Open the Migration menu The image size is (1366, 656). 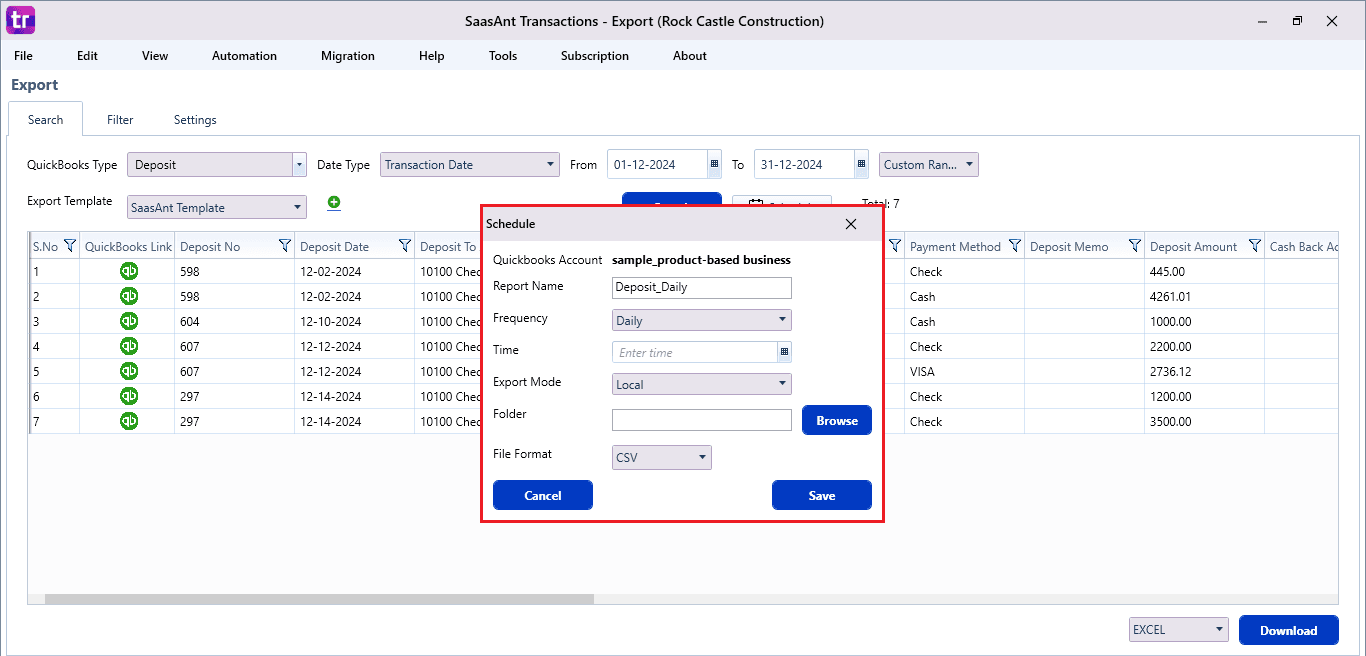pos(348,56)
